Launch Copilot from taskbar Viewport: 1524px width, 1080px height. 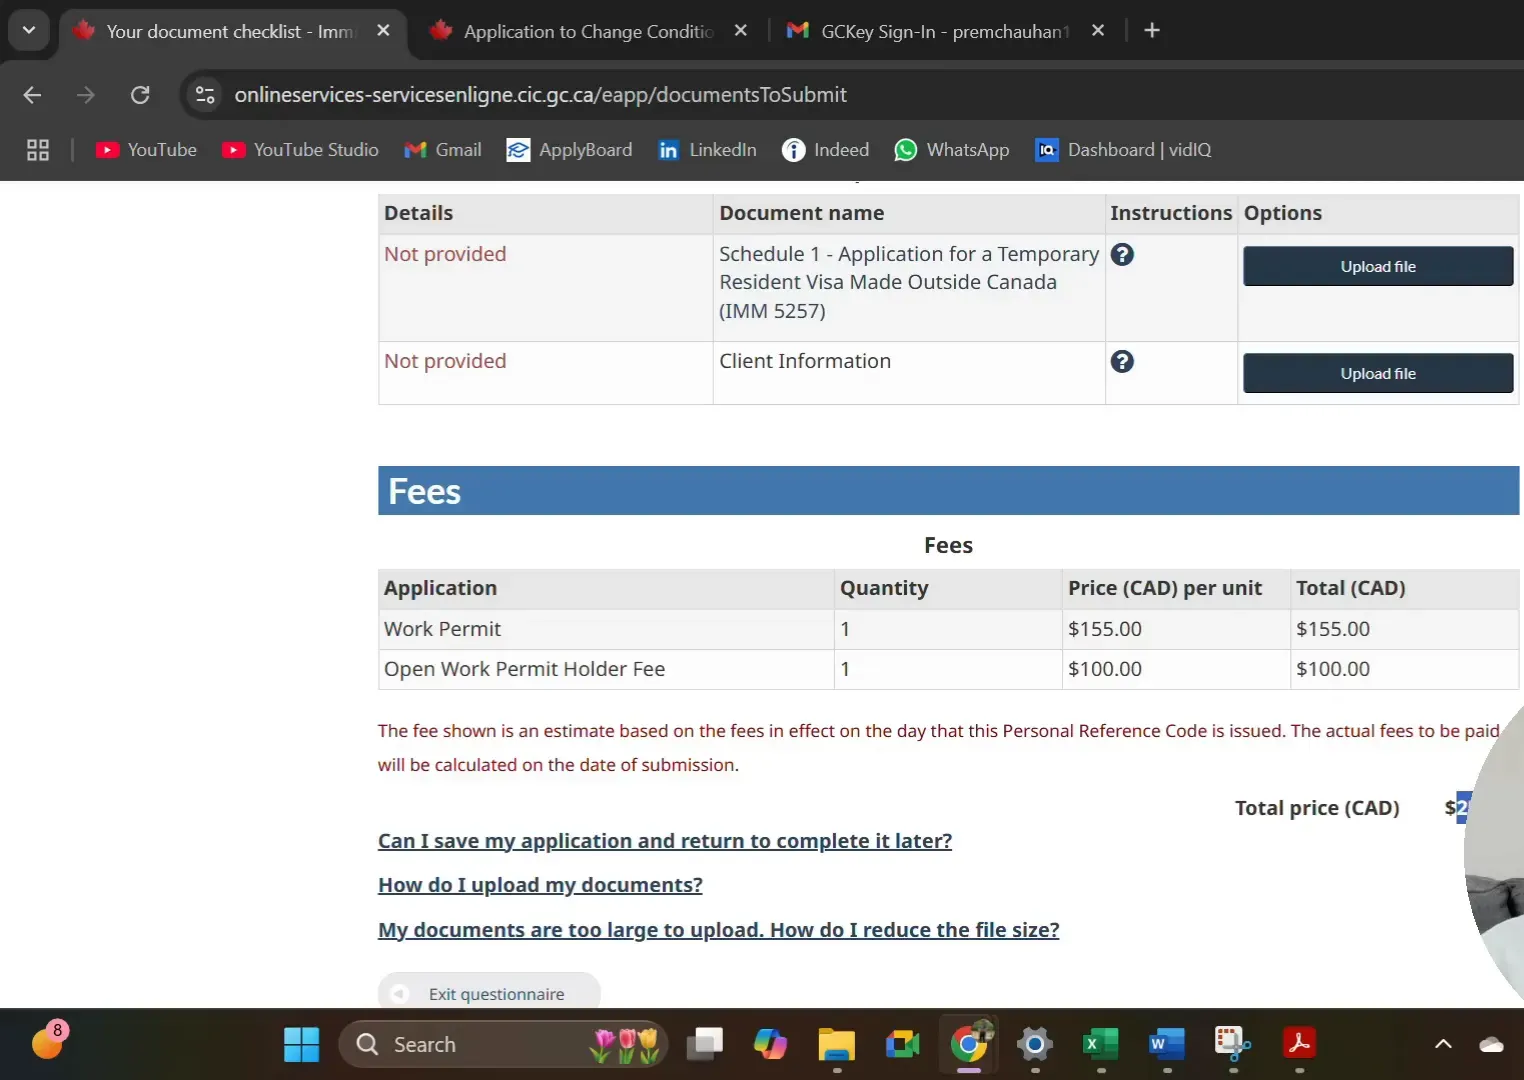tap(770, 1045)
